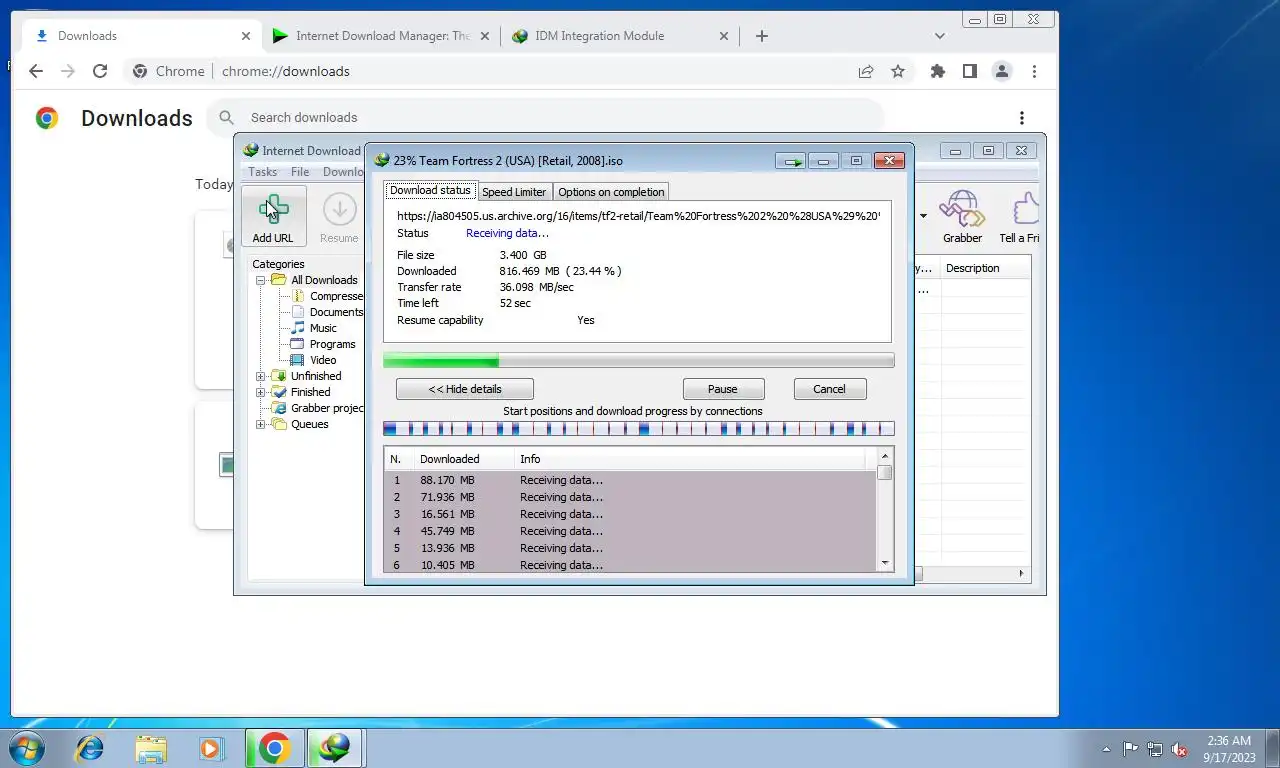The width and height of the screenshot is (1280, 768).
Task: Expand the Unfinished tree node
Action: click(x=261, y=376)
